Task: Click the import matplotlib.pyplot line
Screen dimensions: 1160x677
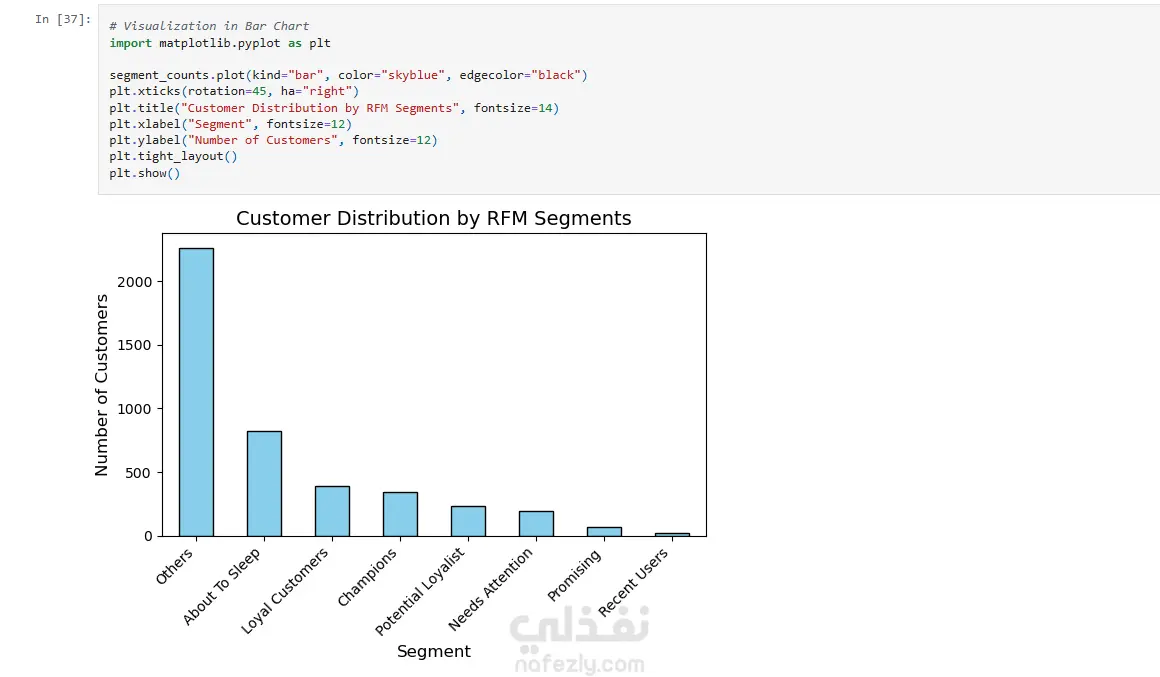Action: [x=220, y=43]
